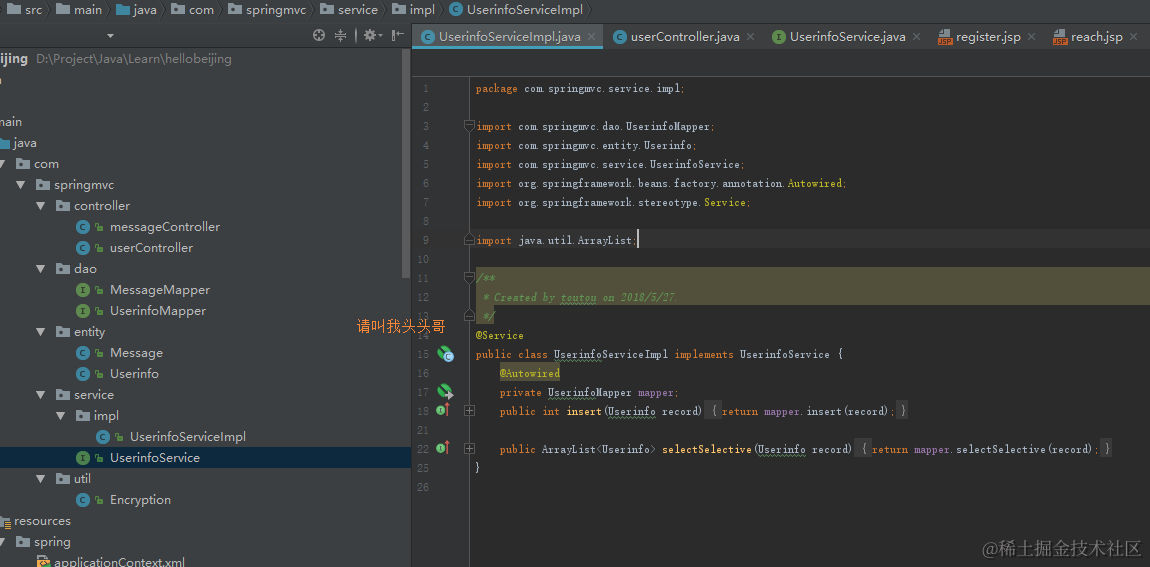Click UserinfoServiceImpl breadcrumb in navigation bar

515,10
